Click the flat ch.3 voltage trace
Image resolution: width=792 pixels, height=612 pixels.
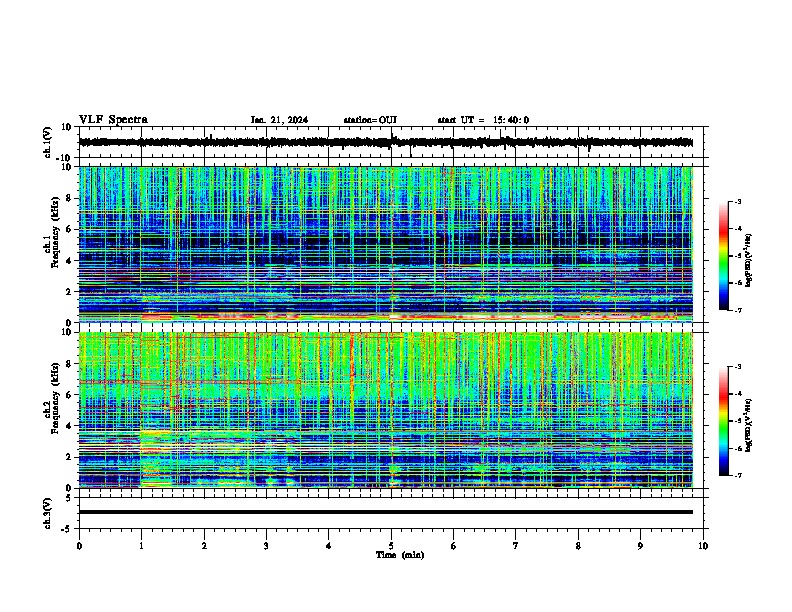[386, 512]
